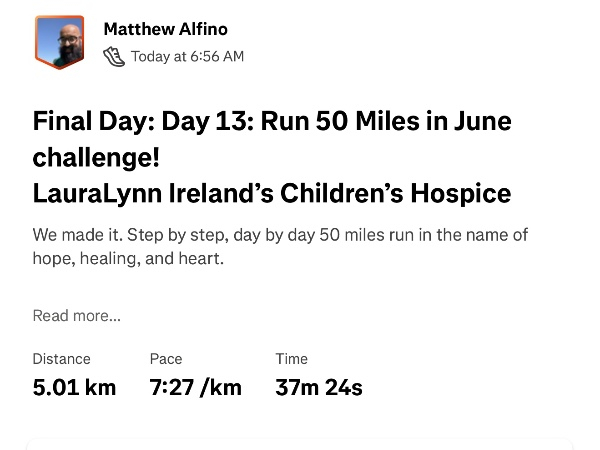The width and height of the screenshot is (600, 450).
Task: Select the Pace label
Action: pos(166,359)
